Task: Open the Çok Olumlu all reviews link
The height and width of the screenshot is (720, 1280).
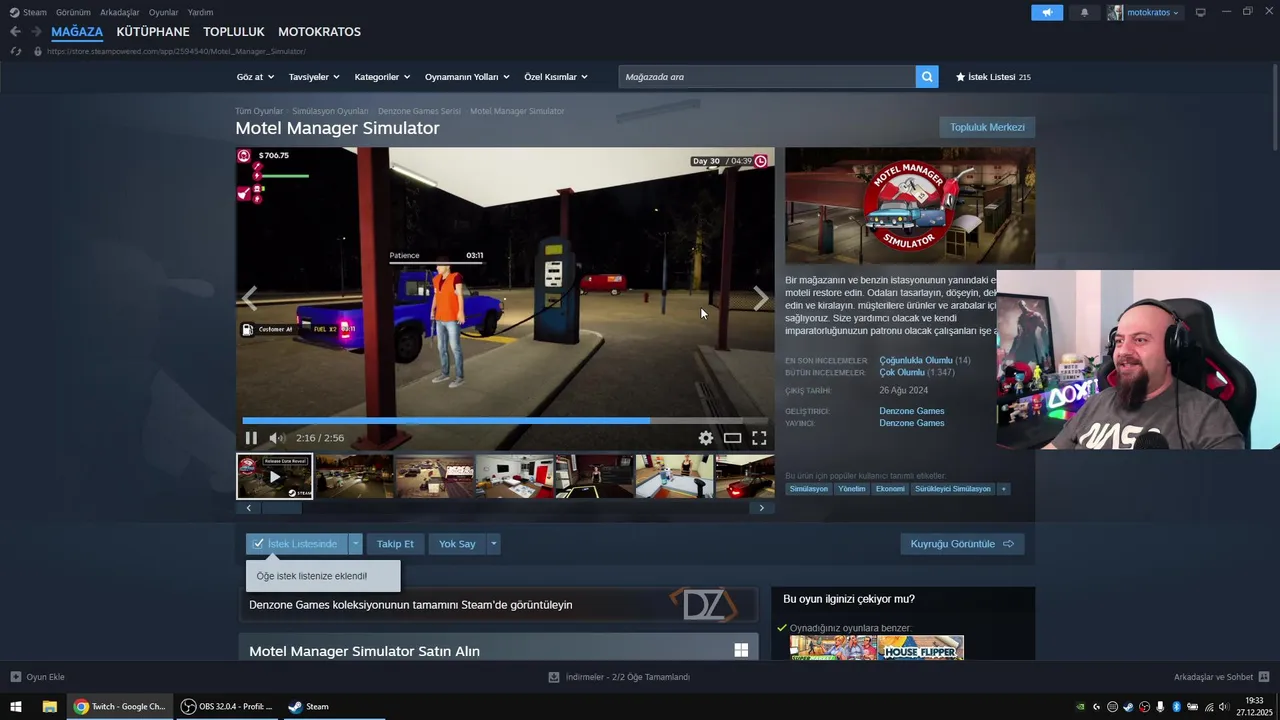Action: [x=902, y=372]
